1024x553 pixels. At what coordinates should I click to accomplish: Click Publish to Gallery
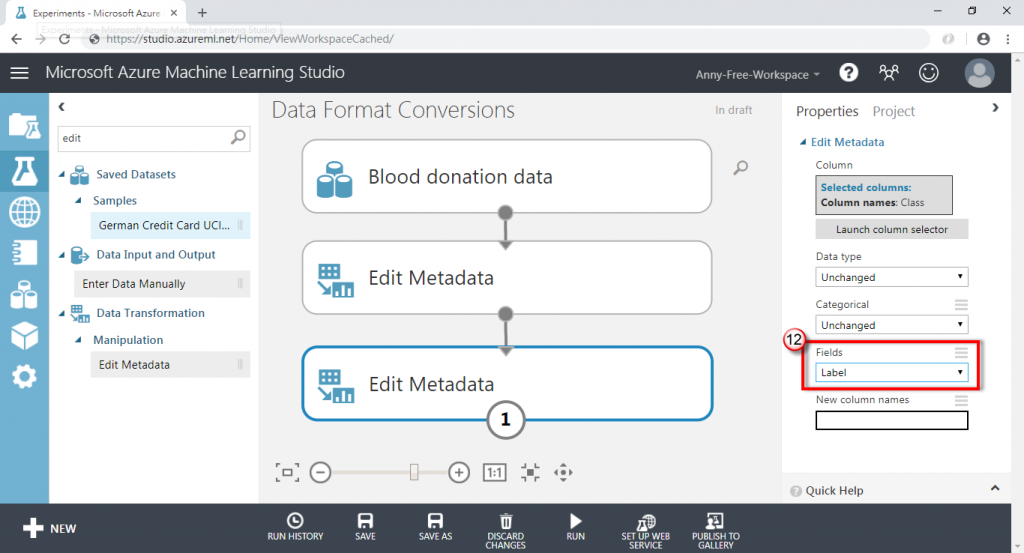(x=716, y=531)
